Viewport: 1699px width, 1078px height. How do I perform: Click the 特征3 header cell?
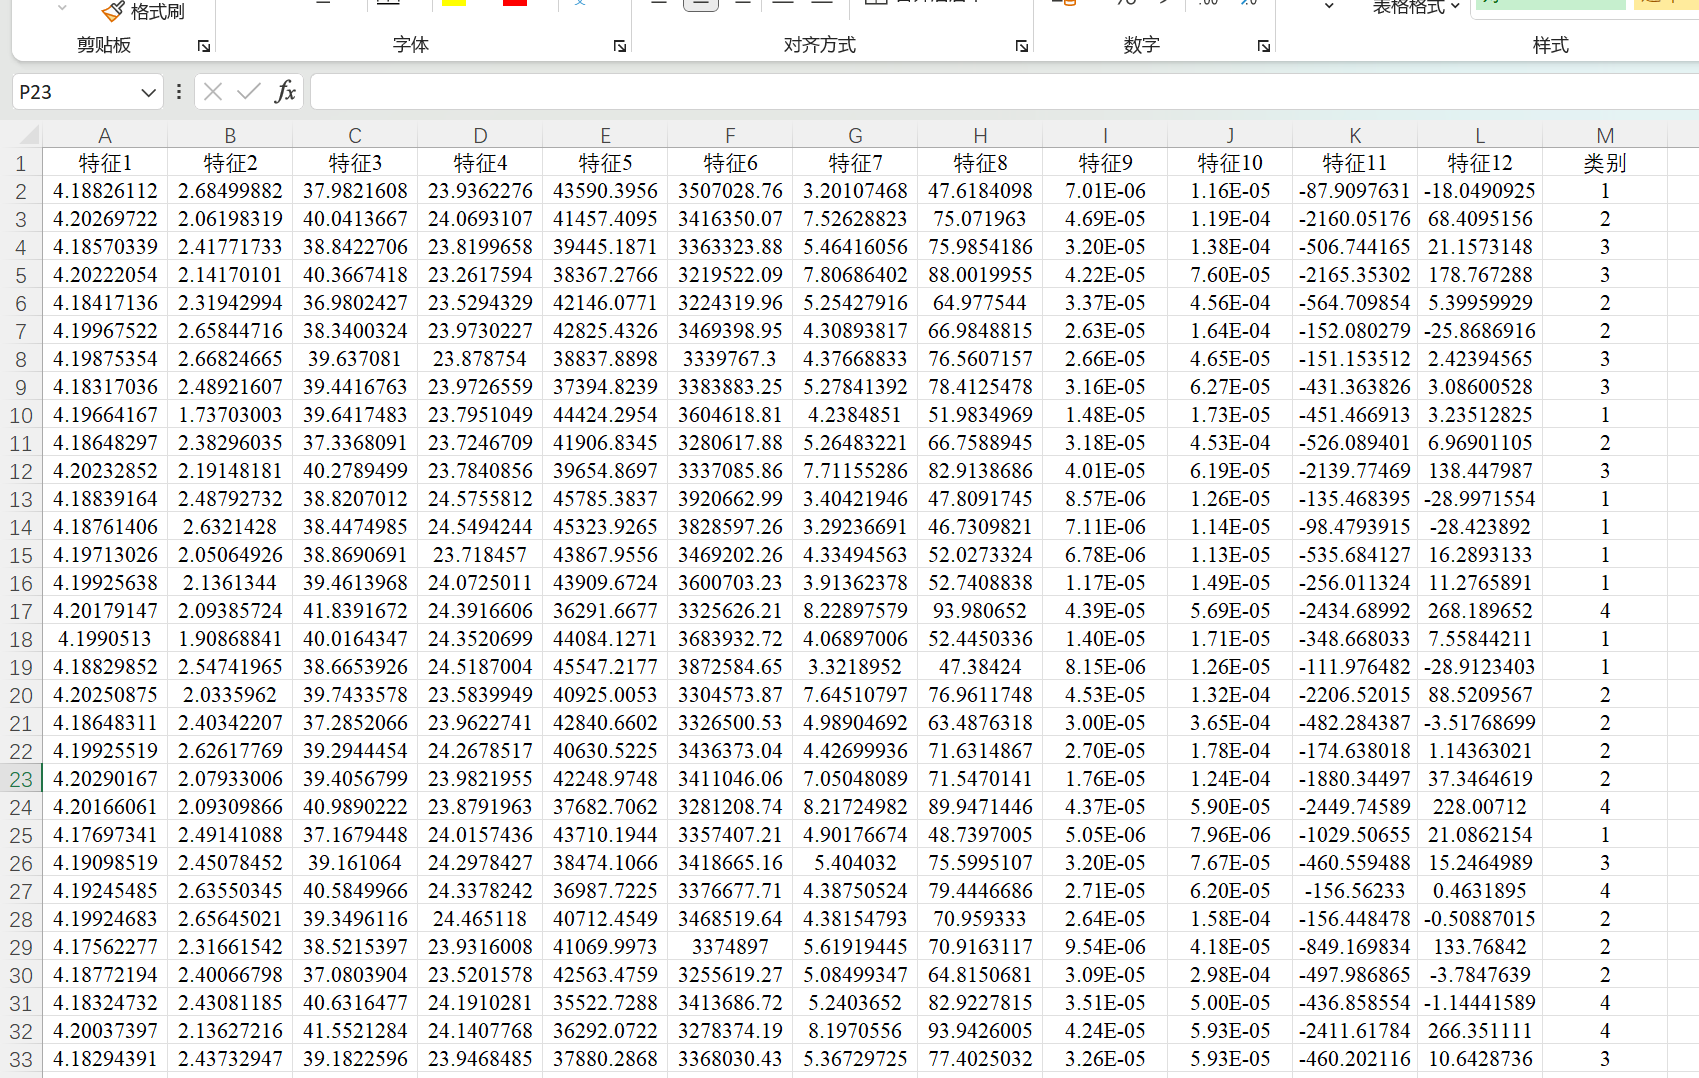(355, 163)
